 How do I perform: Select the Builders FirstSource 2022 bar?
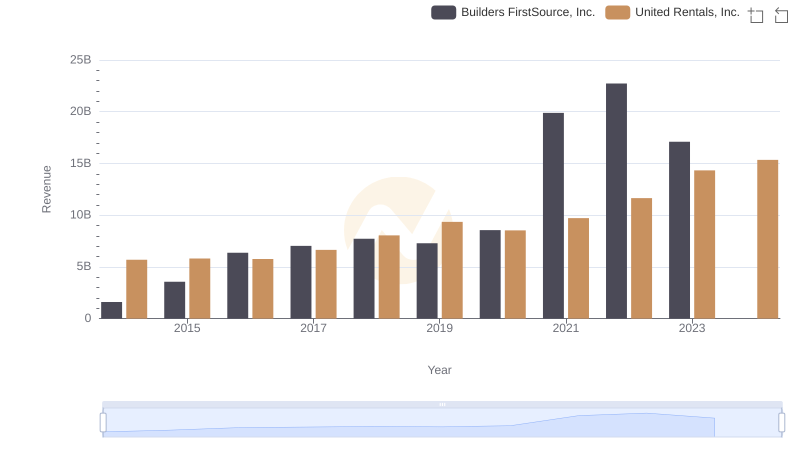point(616,201)
